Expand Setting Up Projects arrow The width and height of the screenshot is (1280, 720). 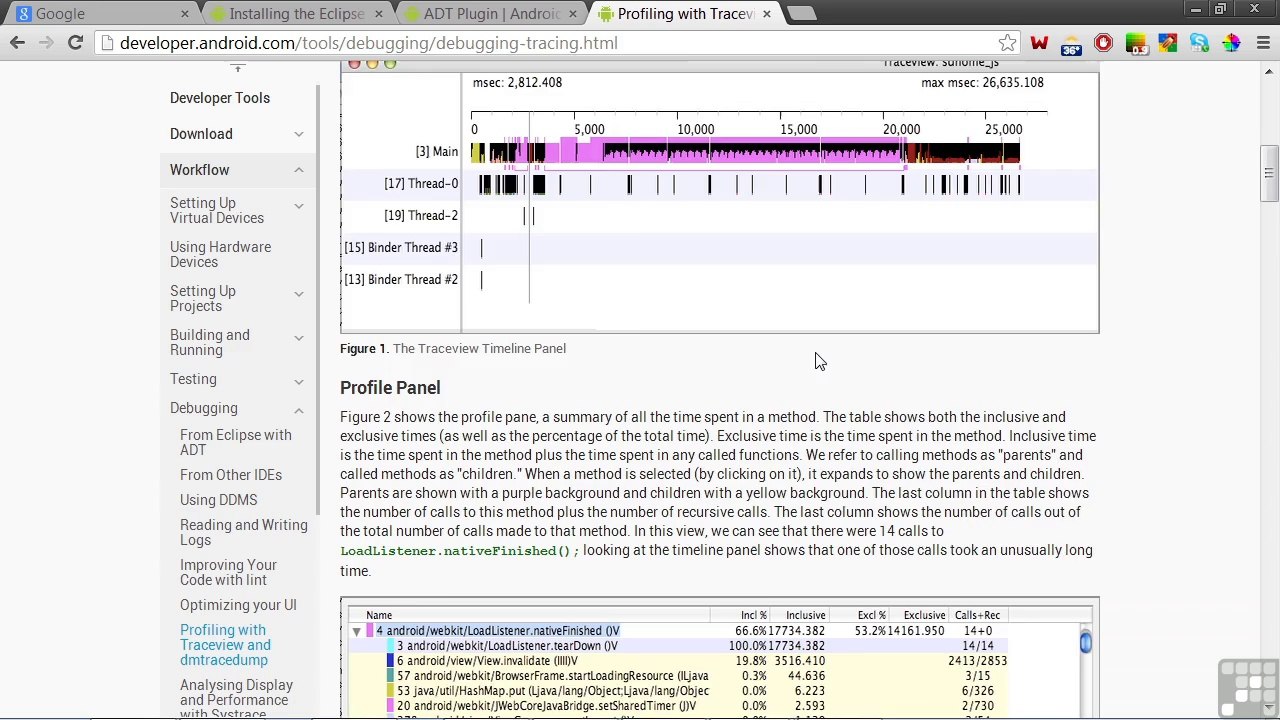[x=298, y=293]
